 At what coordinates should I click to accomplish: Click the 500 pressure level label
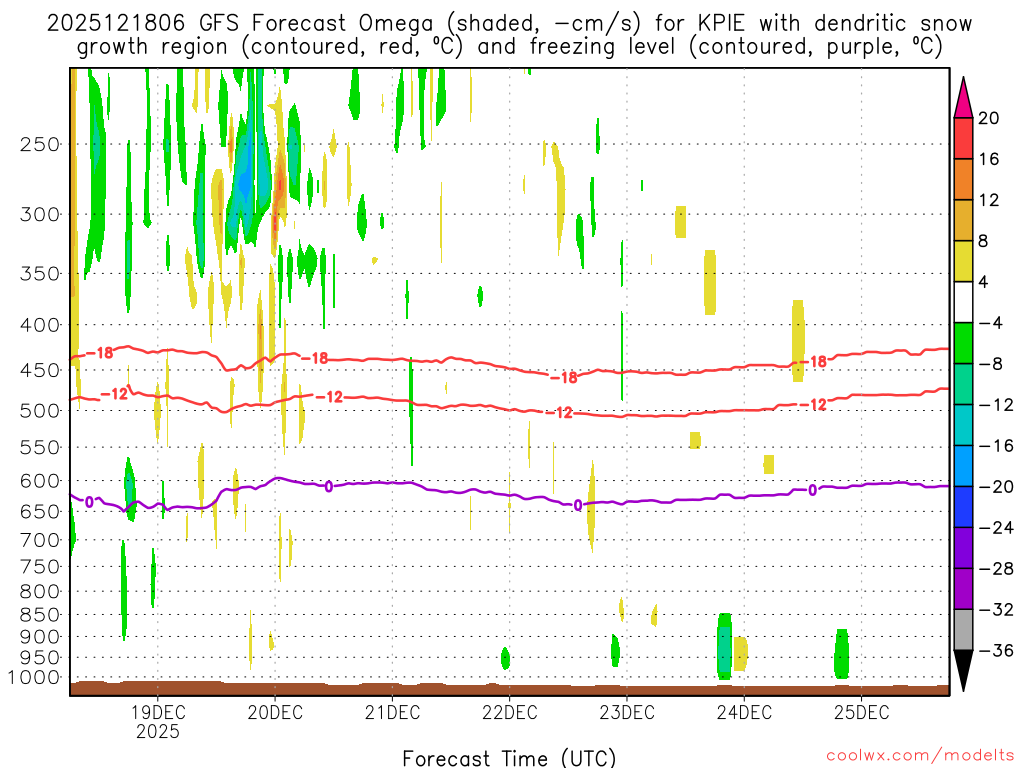(40, 411)
